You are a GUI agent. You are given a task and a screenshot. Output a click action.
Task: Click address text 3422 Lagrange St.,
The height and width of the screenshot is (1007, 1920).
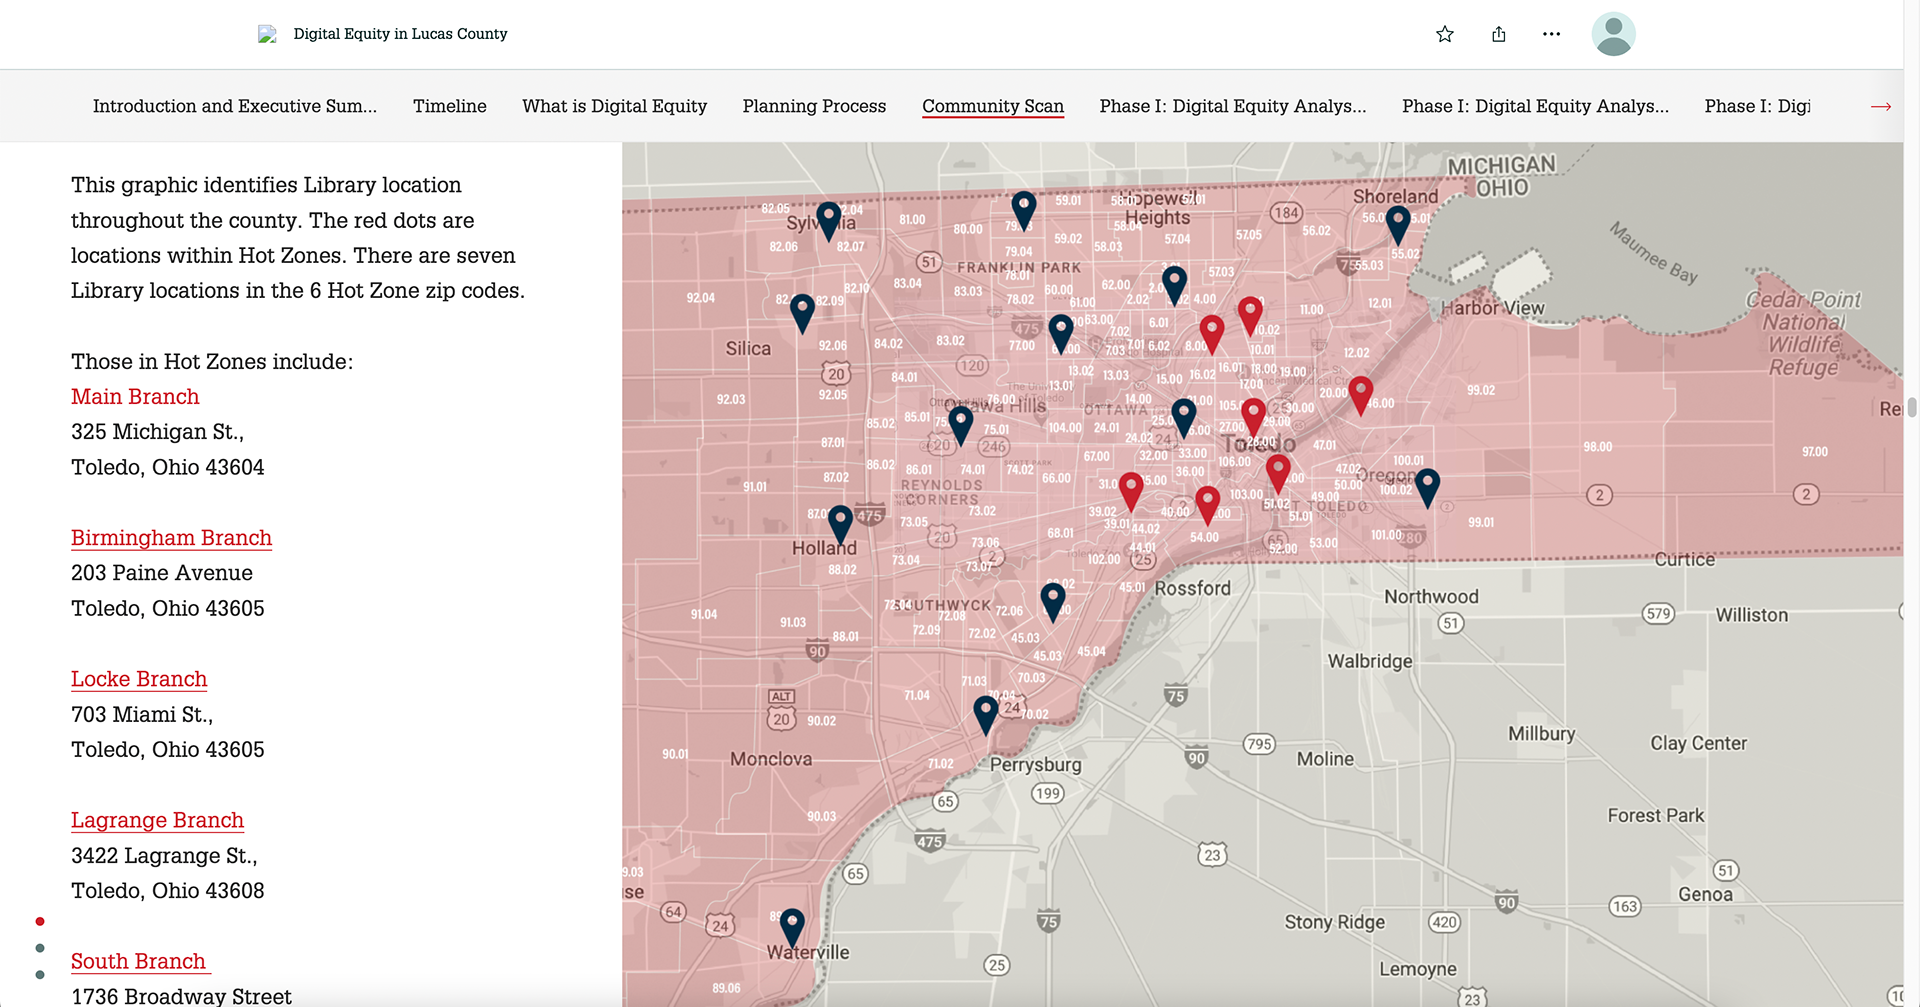coord(164,856)
